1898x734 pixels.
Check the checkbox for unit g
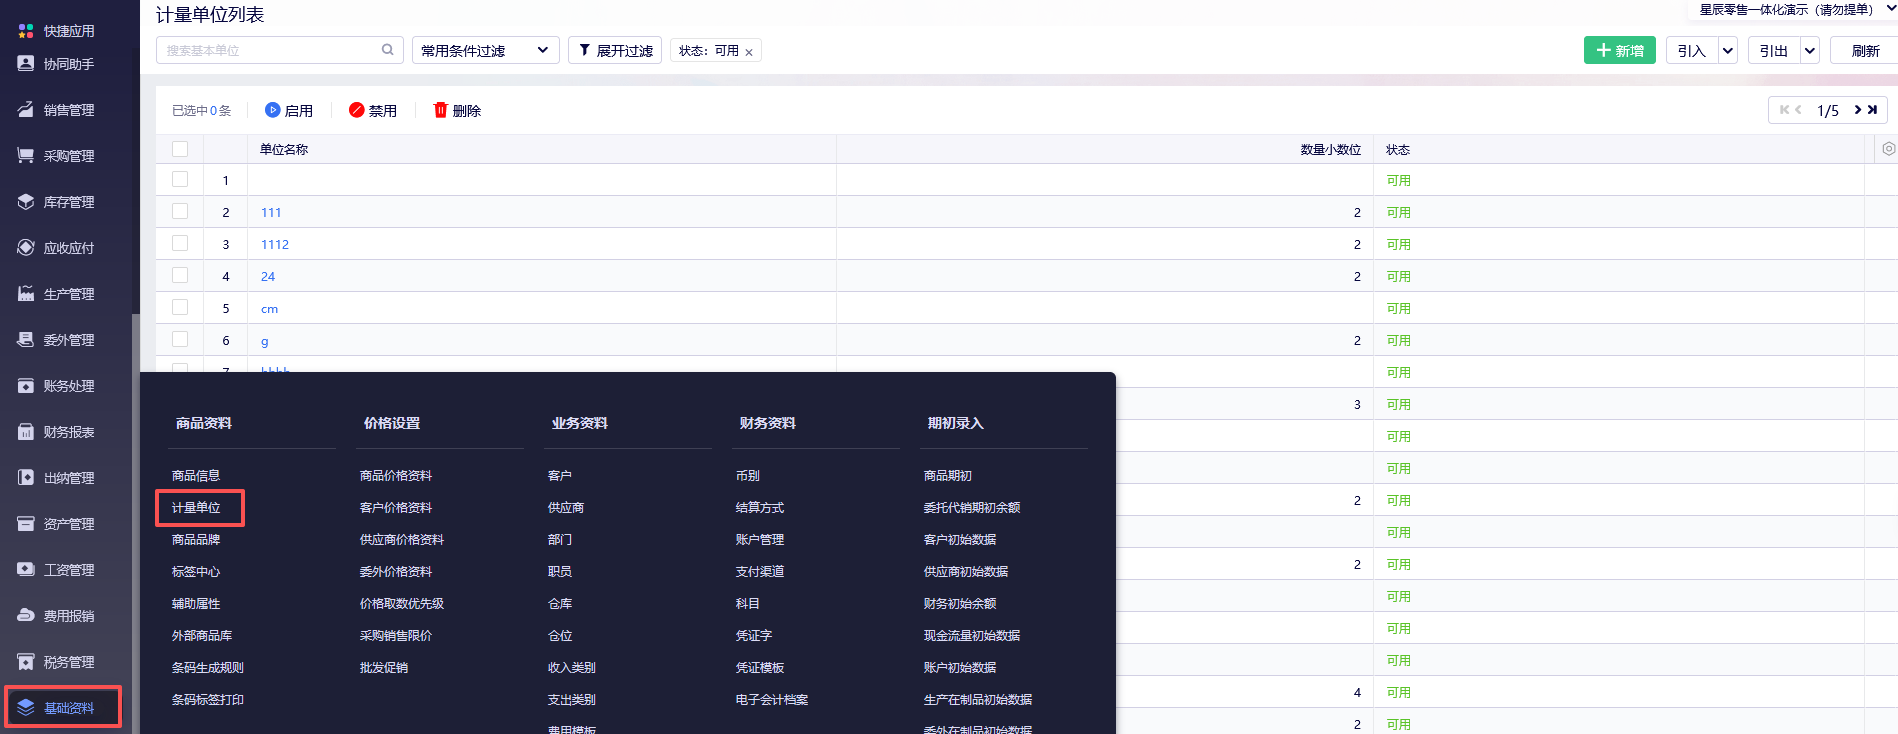(180, 339)
